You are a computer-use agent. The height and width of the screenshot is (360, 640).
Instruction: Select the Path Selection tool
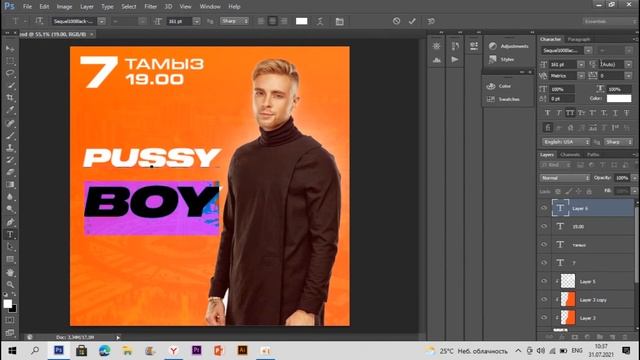coord(10,247)
